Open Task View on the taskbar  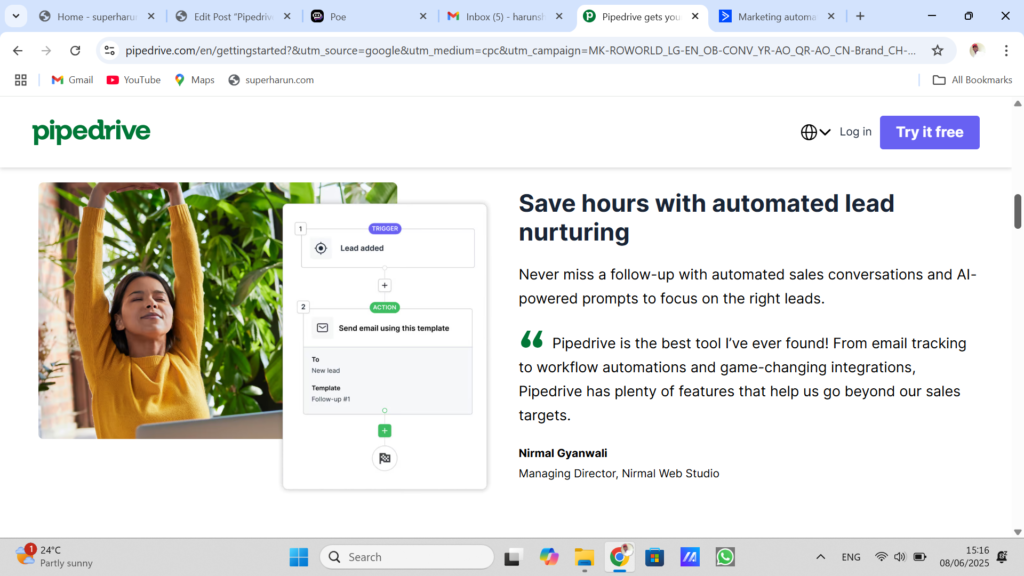(512, 557)
